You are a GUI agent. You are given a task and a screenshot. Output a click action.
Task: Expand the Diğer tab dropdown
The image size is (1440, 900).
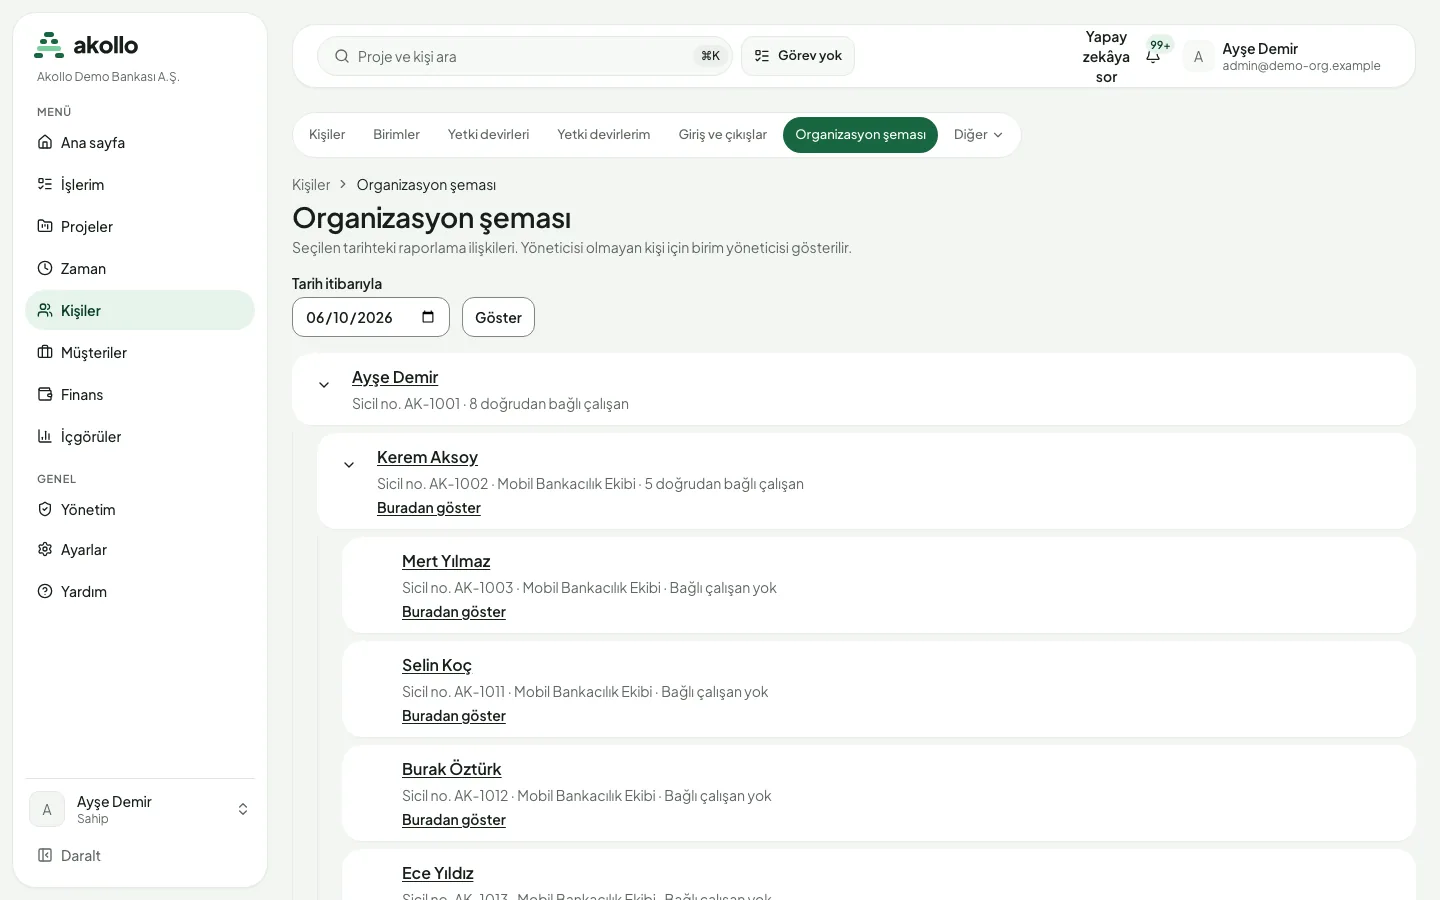click(978, 134)
